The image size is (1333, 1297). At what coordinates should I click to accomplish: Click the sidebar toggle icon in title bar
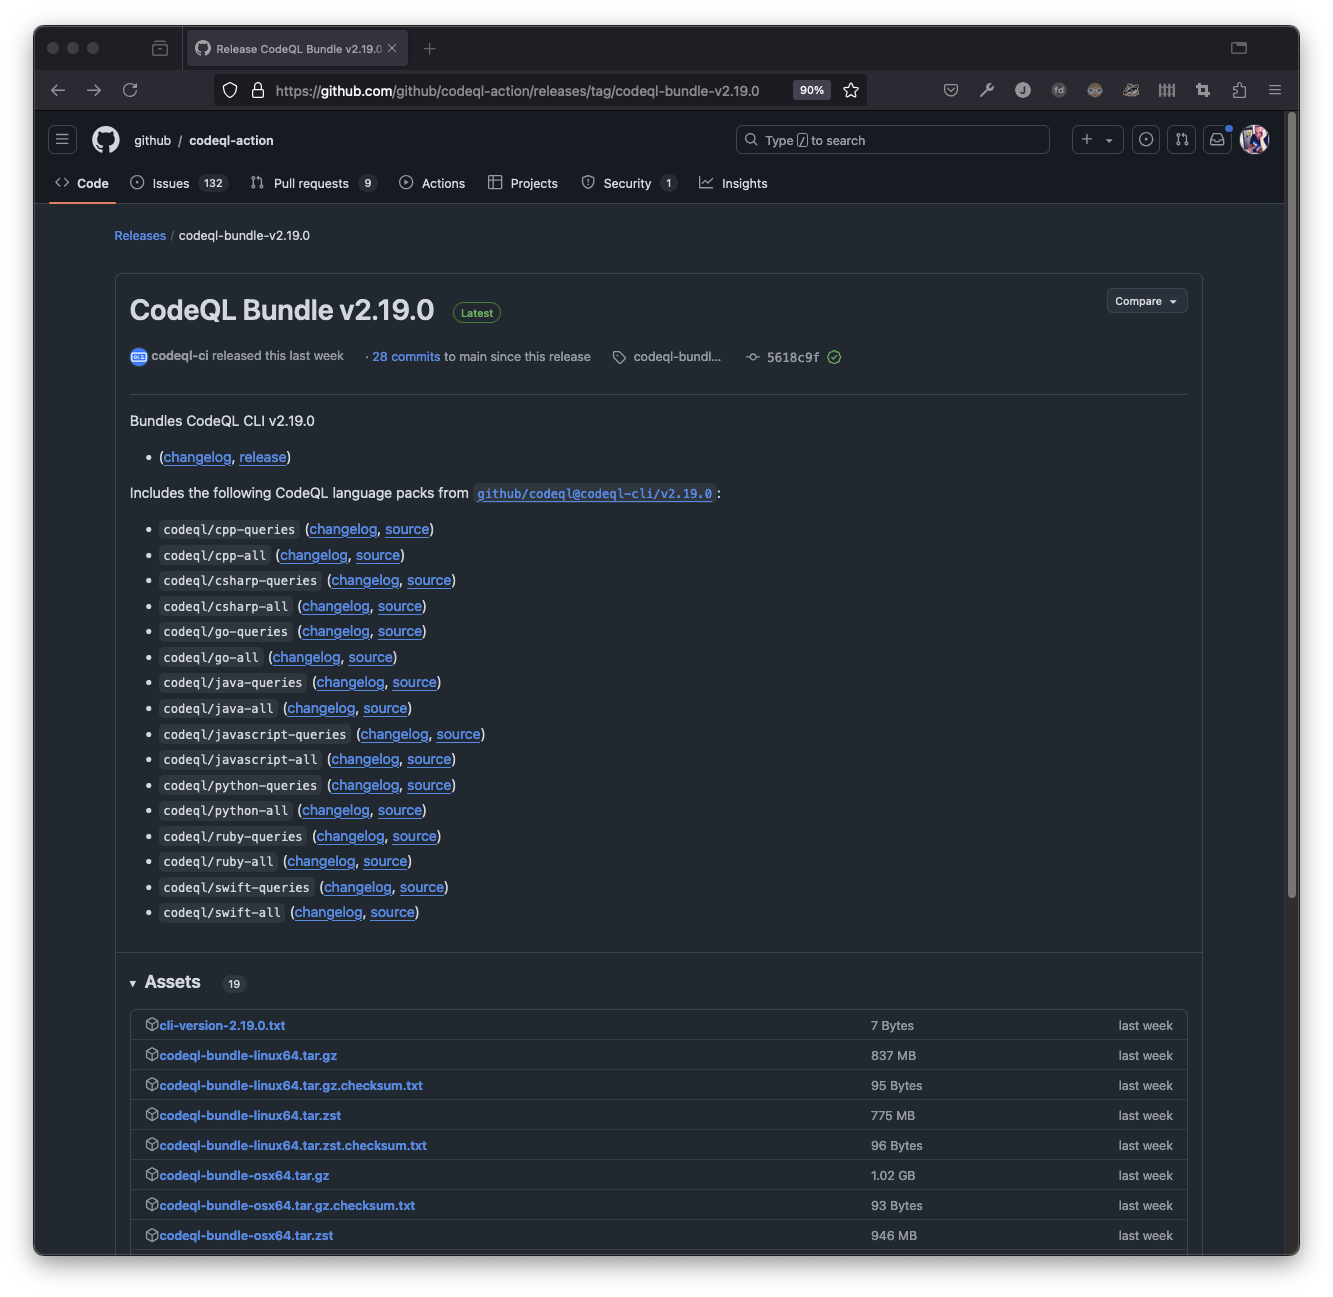[x=1239, y=48]
